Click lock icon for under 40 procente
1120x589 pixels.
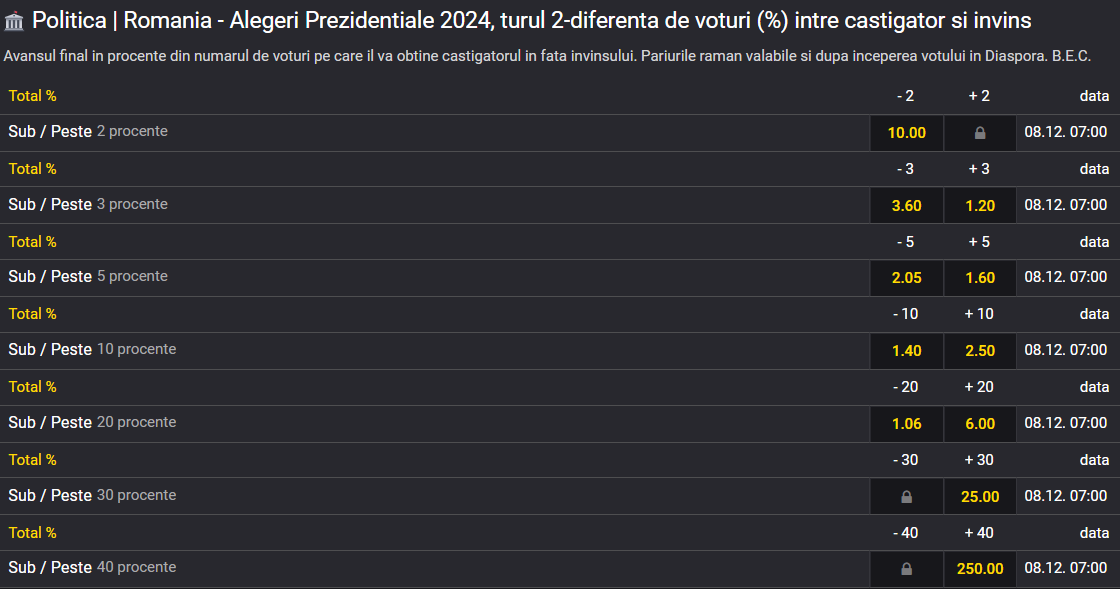point(906,569)
